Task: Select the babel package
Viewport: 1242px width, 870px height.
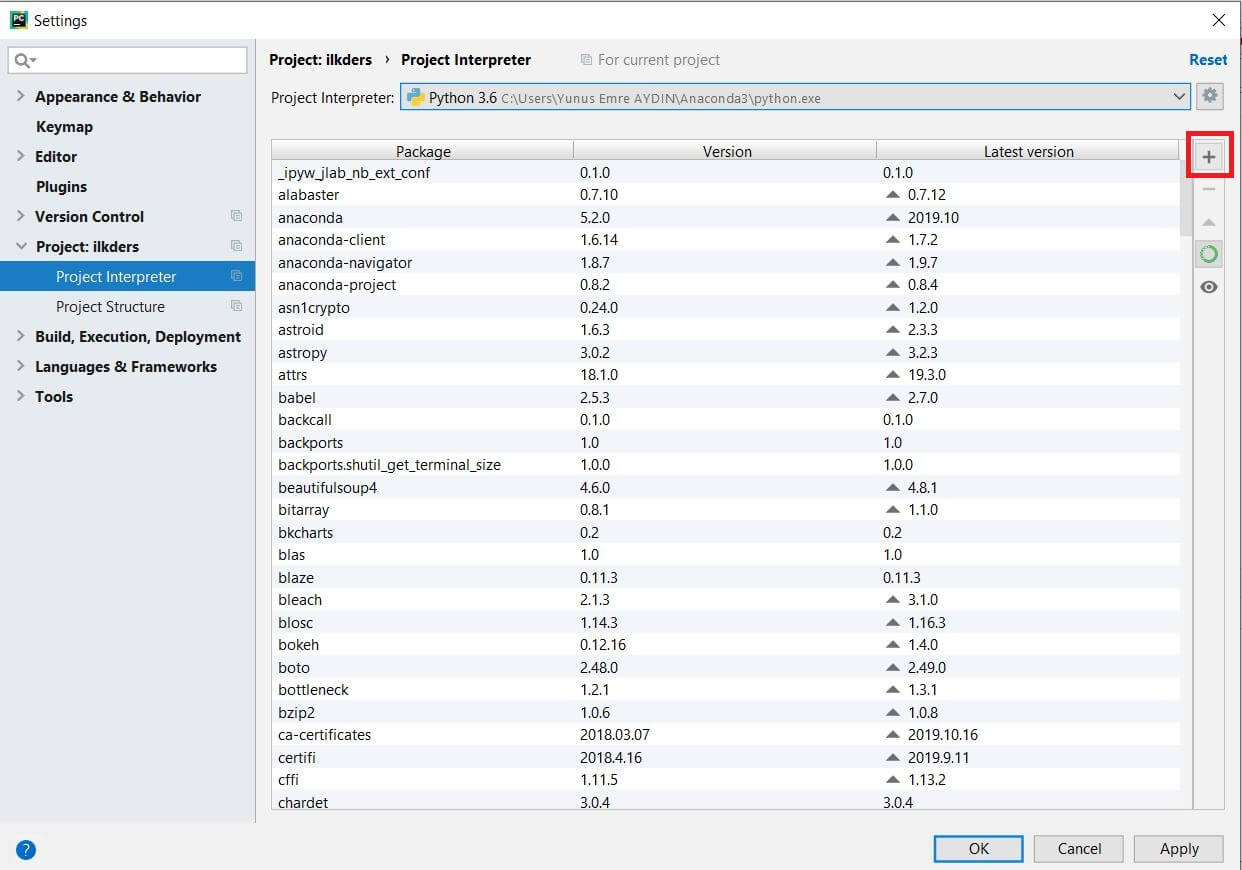Action: [x=726, y=397]
